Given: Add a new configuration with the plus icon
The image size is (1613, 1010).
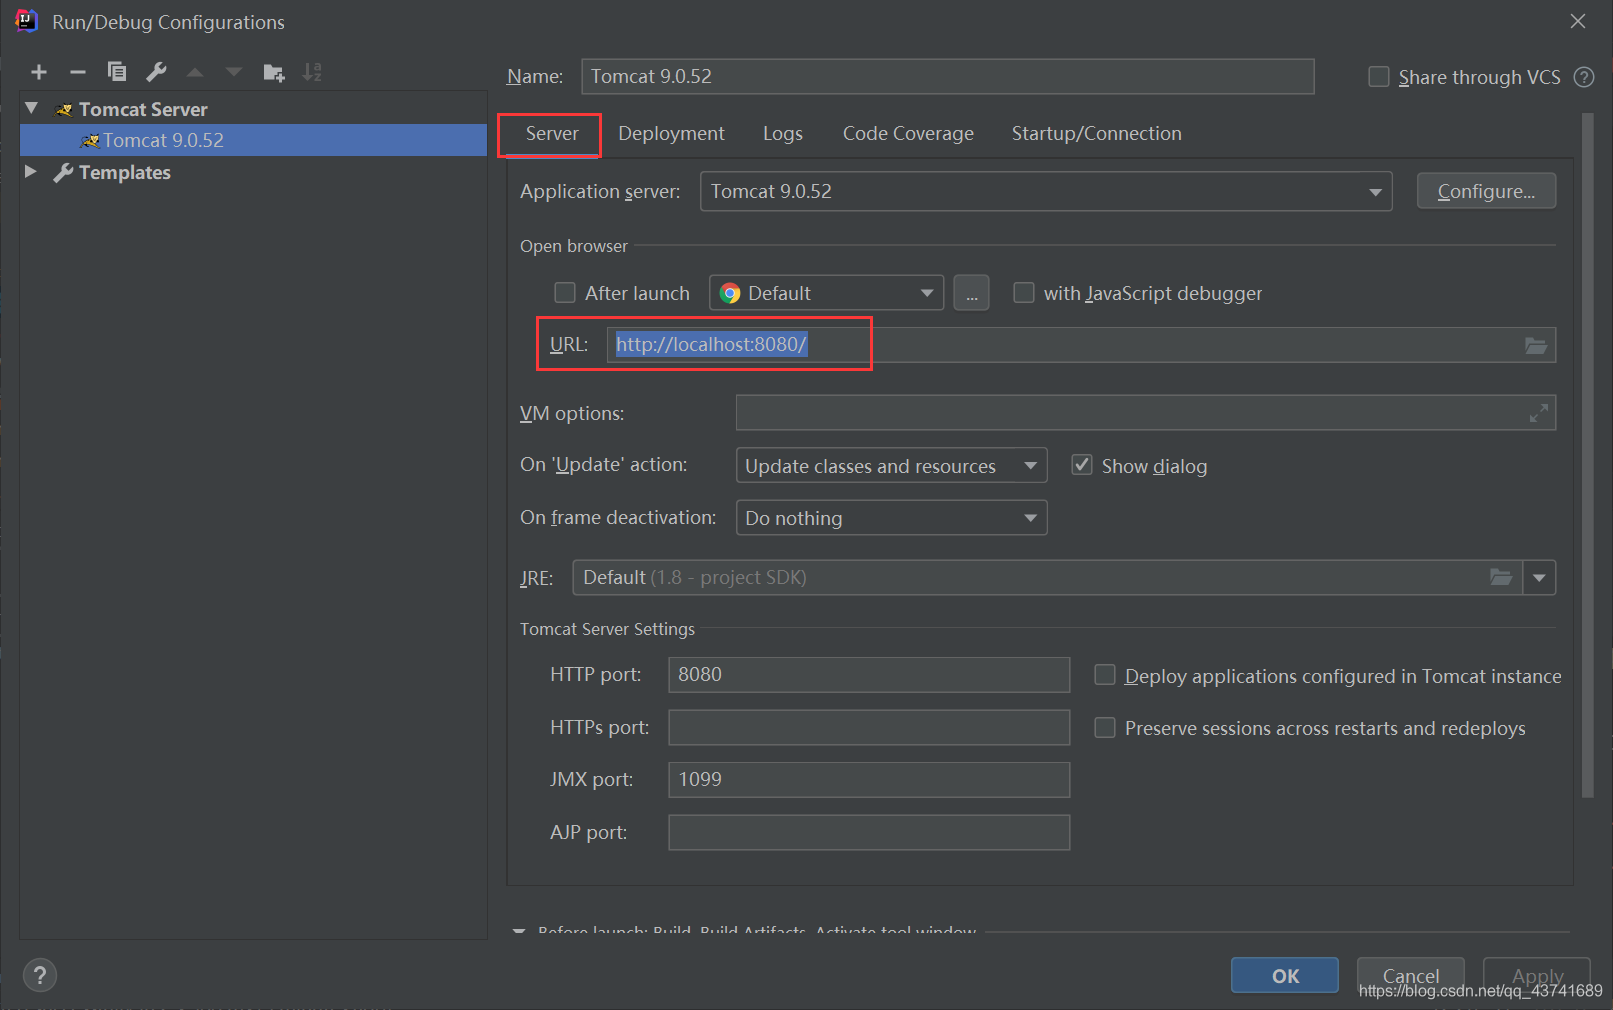Looking at the screenshot, I should pyautogui.click(x=39, y=72).
